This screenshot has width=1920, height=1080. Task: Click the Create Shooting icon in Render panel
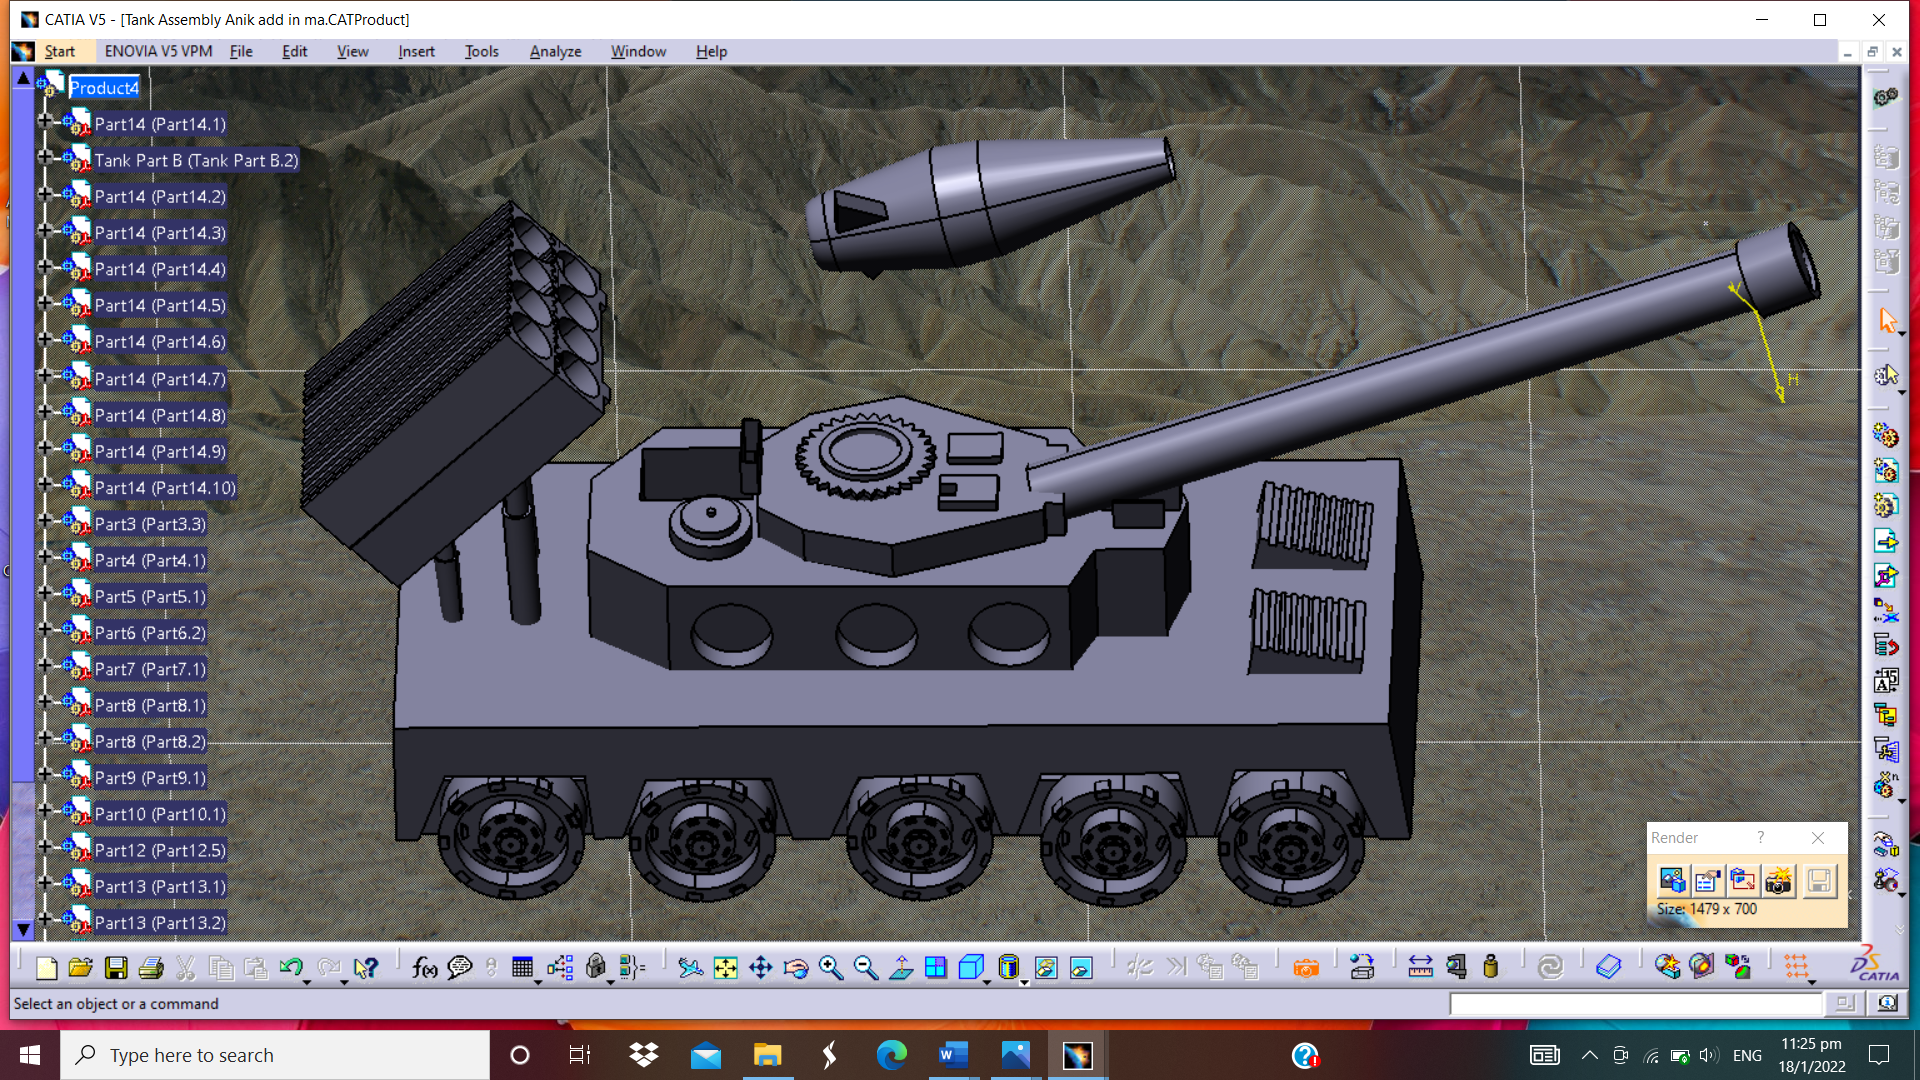(1672, 881)
